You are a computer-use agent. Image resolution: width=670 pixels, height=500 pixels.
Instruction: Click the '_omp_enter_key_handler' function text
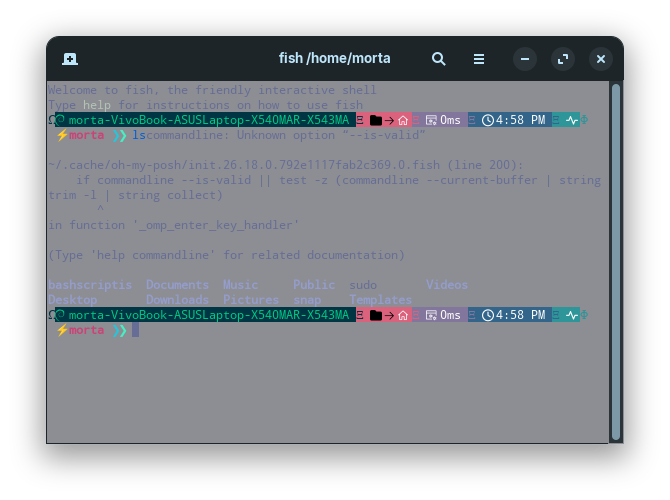coord(216,225)
